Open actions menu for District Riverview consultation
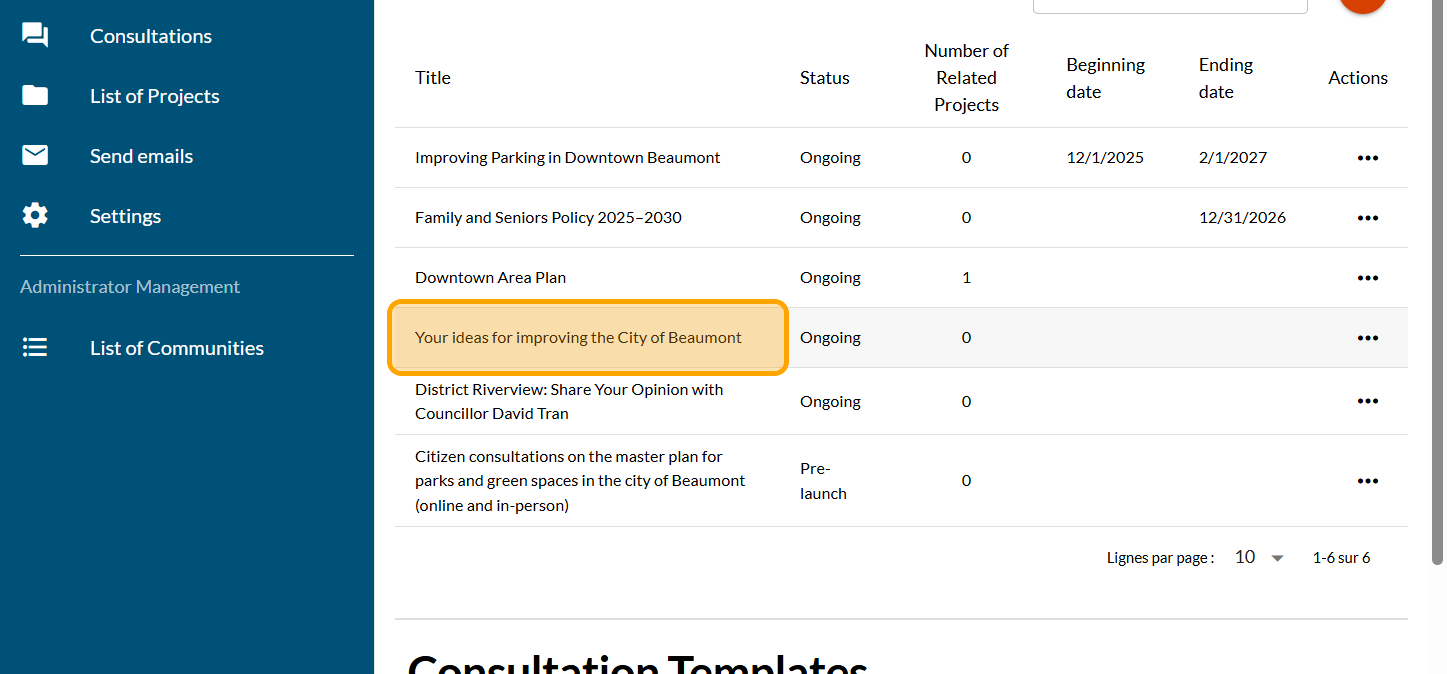Viewport: 1447px width, 674px height. click(x=1367, y=401)
